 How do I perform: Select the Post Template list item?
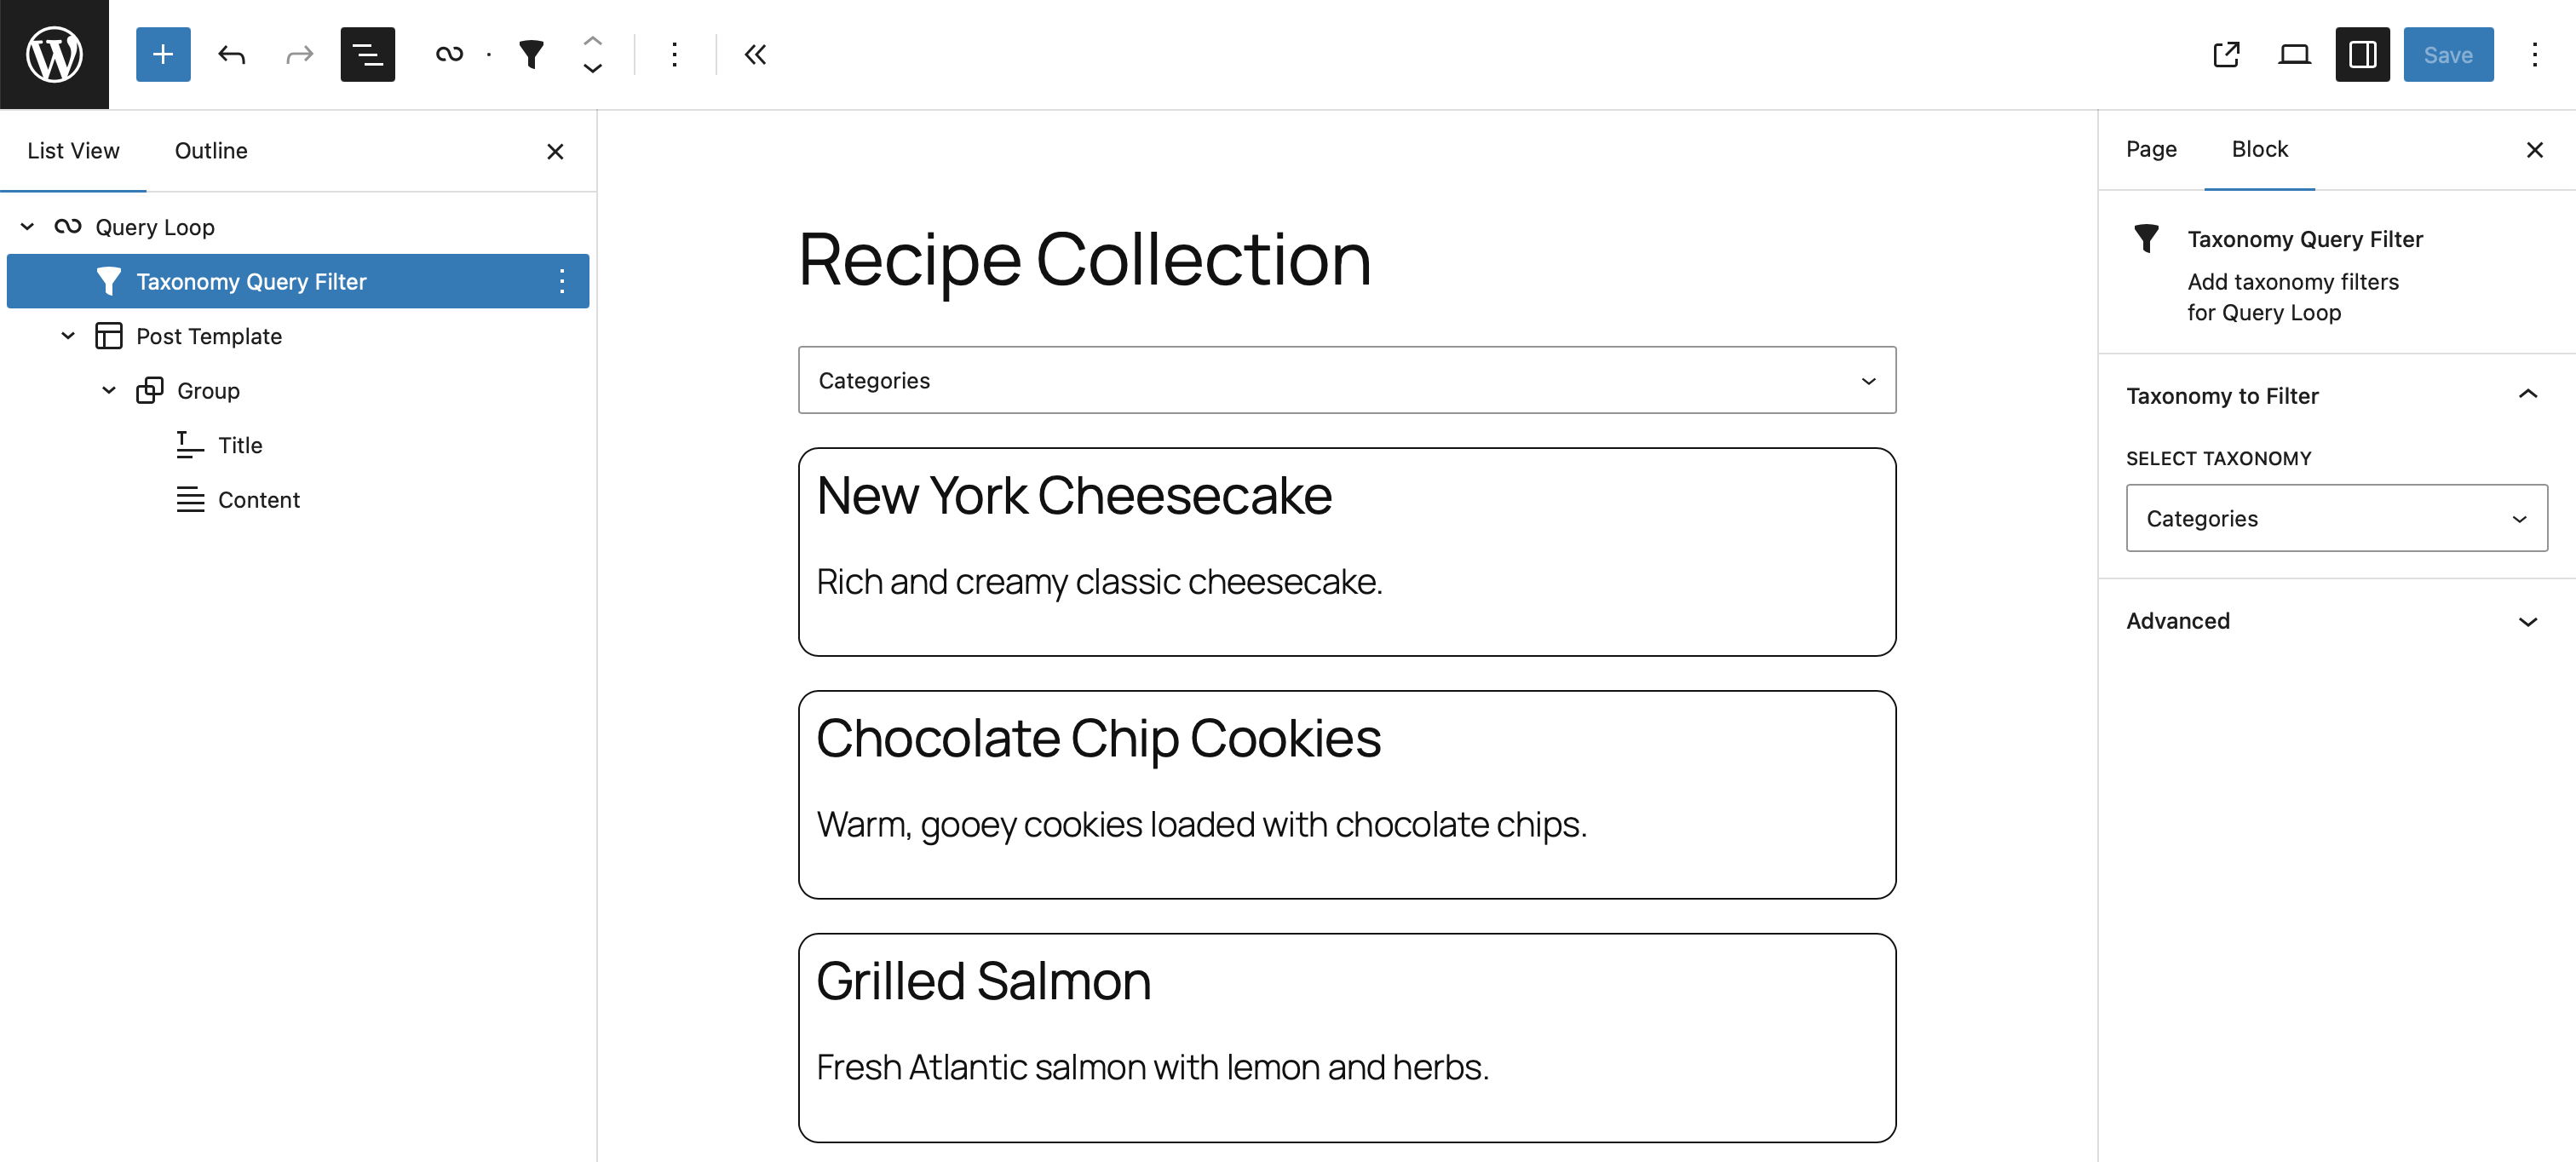209,336
